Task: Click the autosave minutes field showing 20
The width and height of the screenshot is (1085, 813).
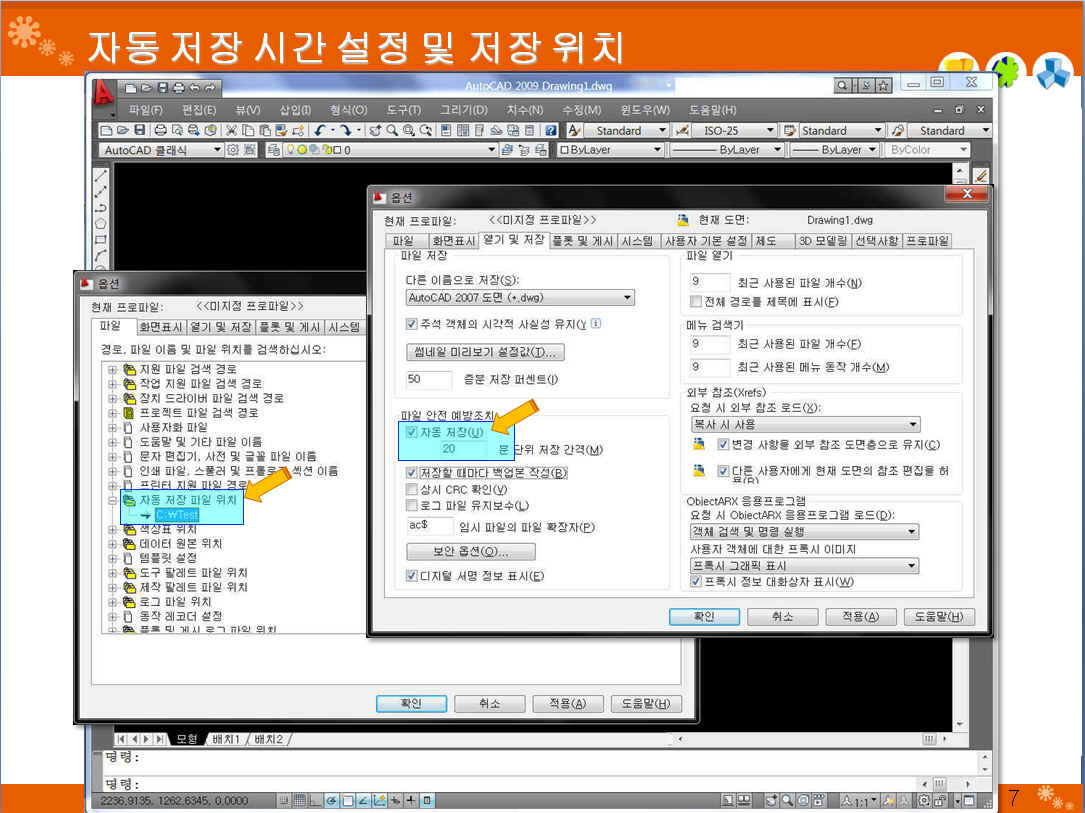Action: pos(449,449)
